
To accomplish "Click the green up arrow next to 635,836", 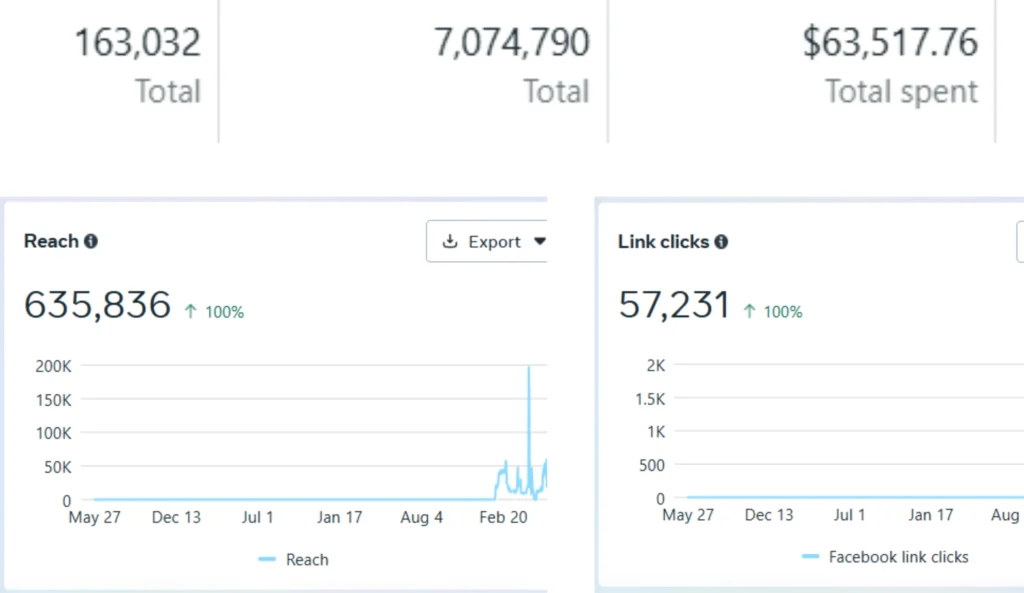I will coord(190,312).
